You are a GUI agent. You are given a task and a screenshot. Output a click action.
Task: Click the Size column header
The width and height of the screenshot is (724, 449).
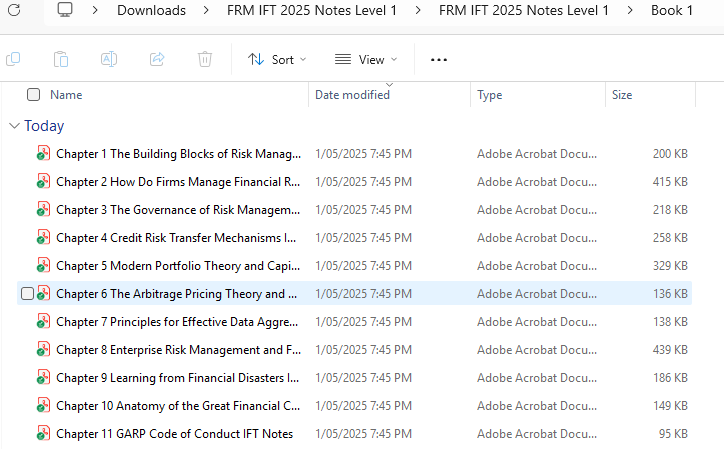coord(622,95)
